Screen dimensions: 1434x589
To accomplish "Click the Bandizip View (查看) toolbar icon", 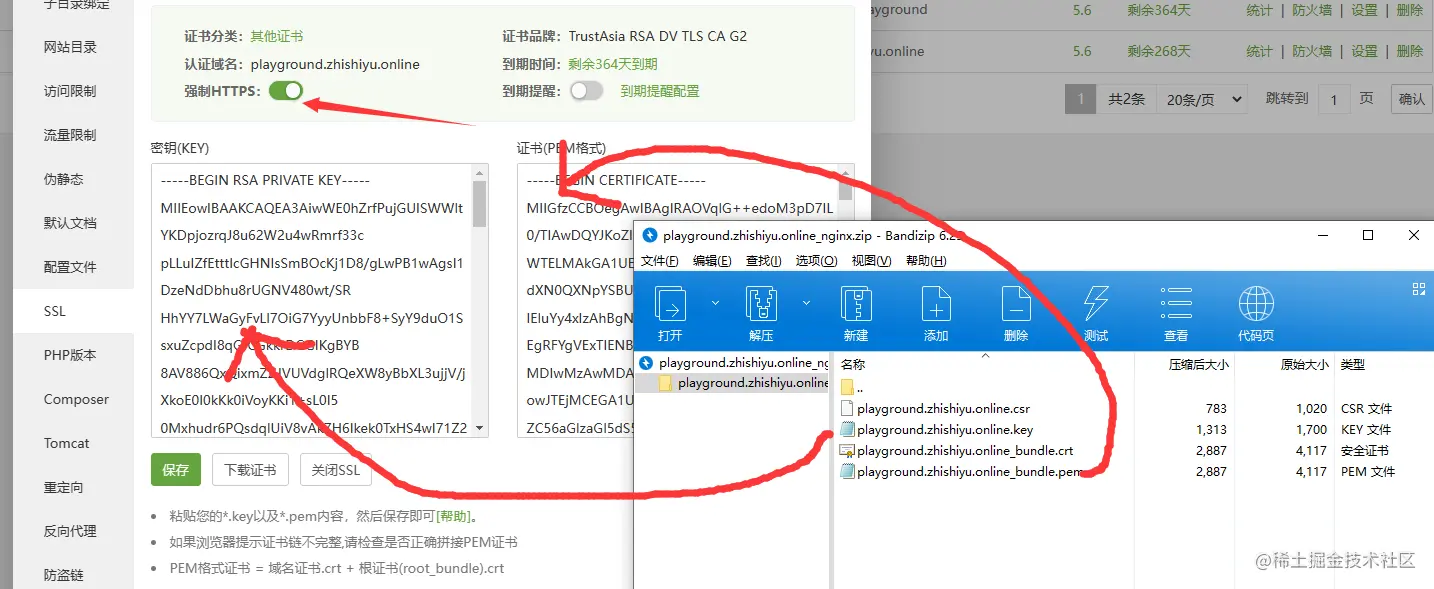I will click(x=1176, y=303).
